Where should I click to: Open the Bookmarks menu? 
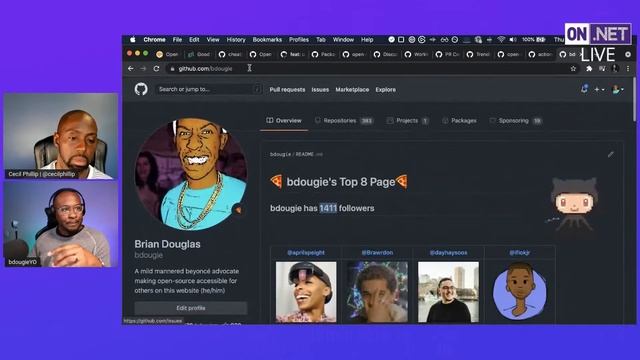pos(267,40)
